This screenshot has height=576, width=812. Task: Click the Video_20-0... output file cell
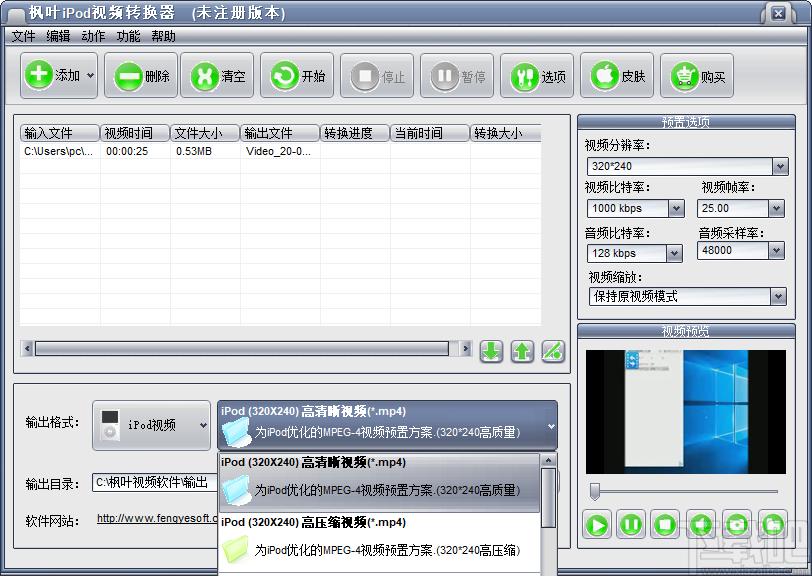[x=278, y=151]
